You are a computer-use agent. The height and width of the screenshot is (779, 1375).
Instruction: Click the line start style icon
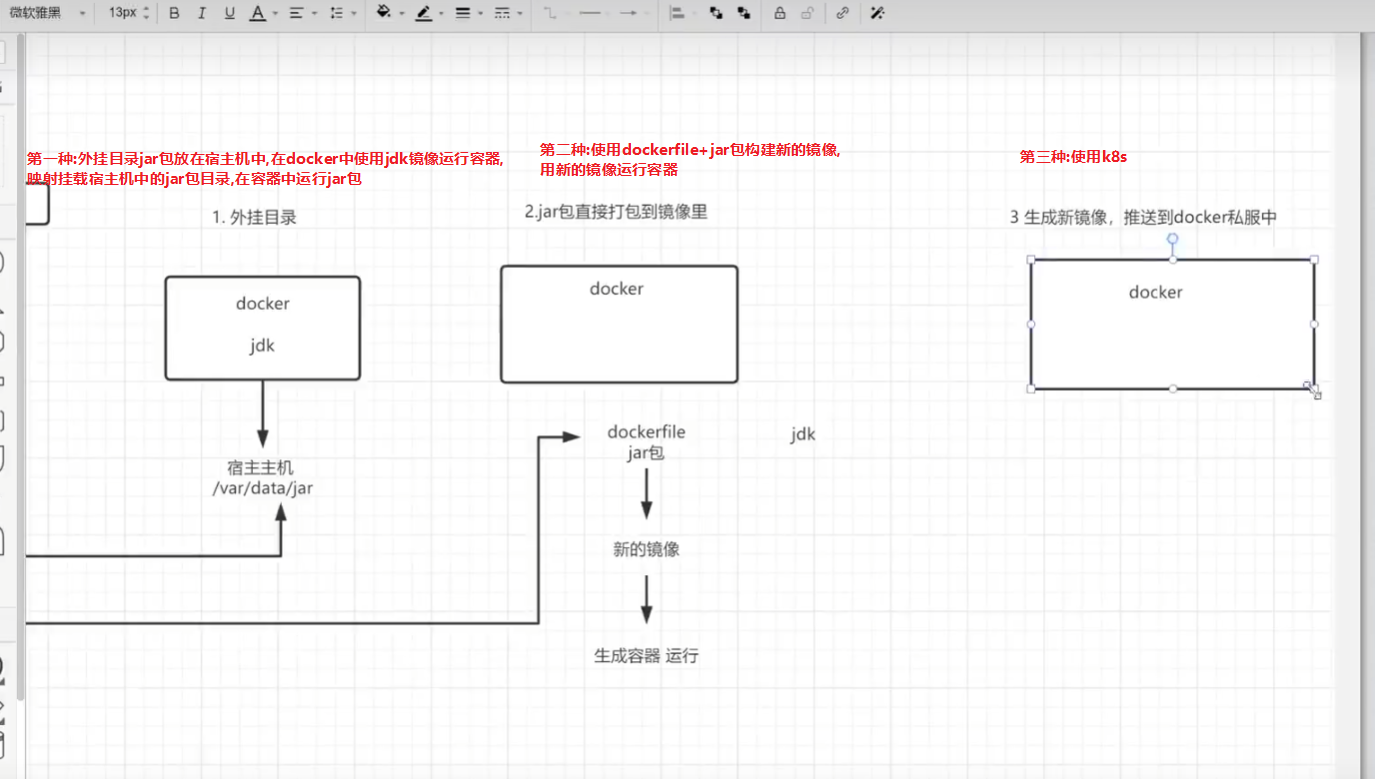(590, 13)
